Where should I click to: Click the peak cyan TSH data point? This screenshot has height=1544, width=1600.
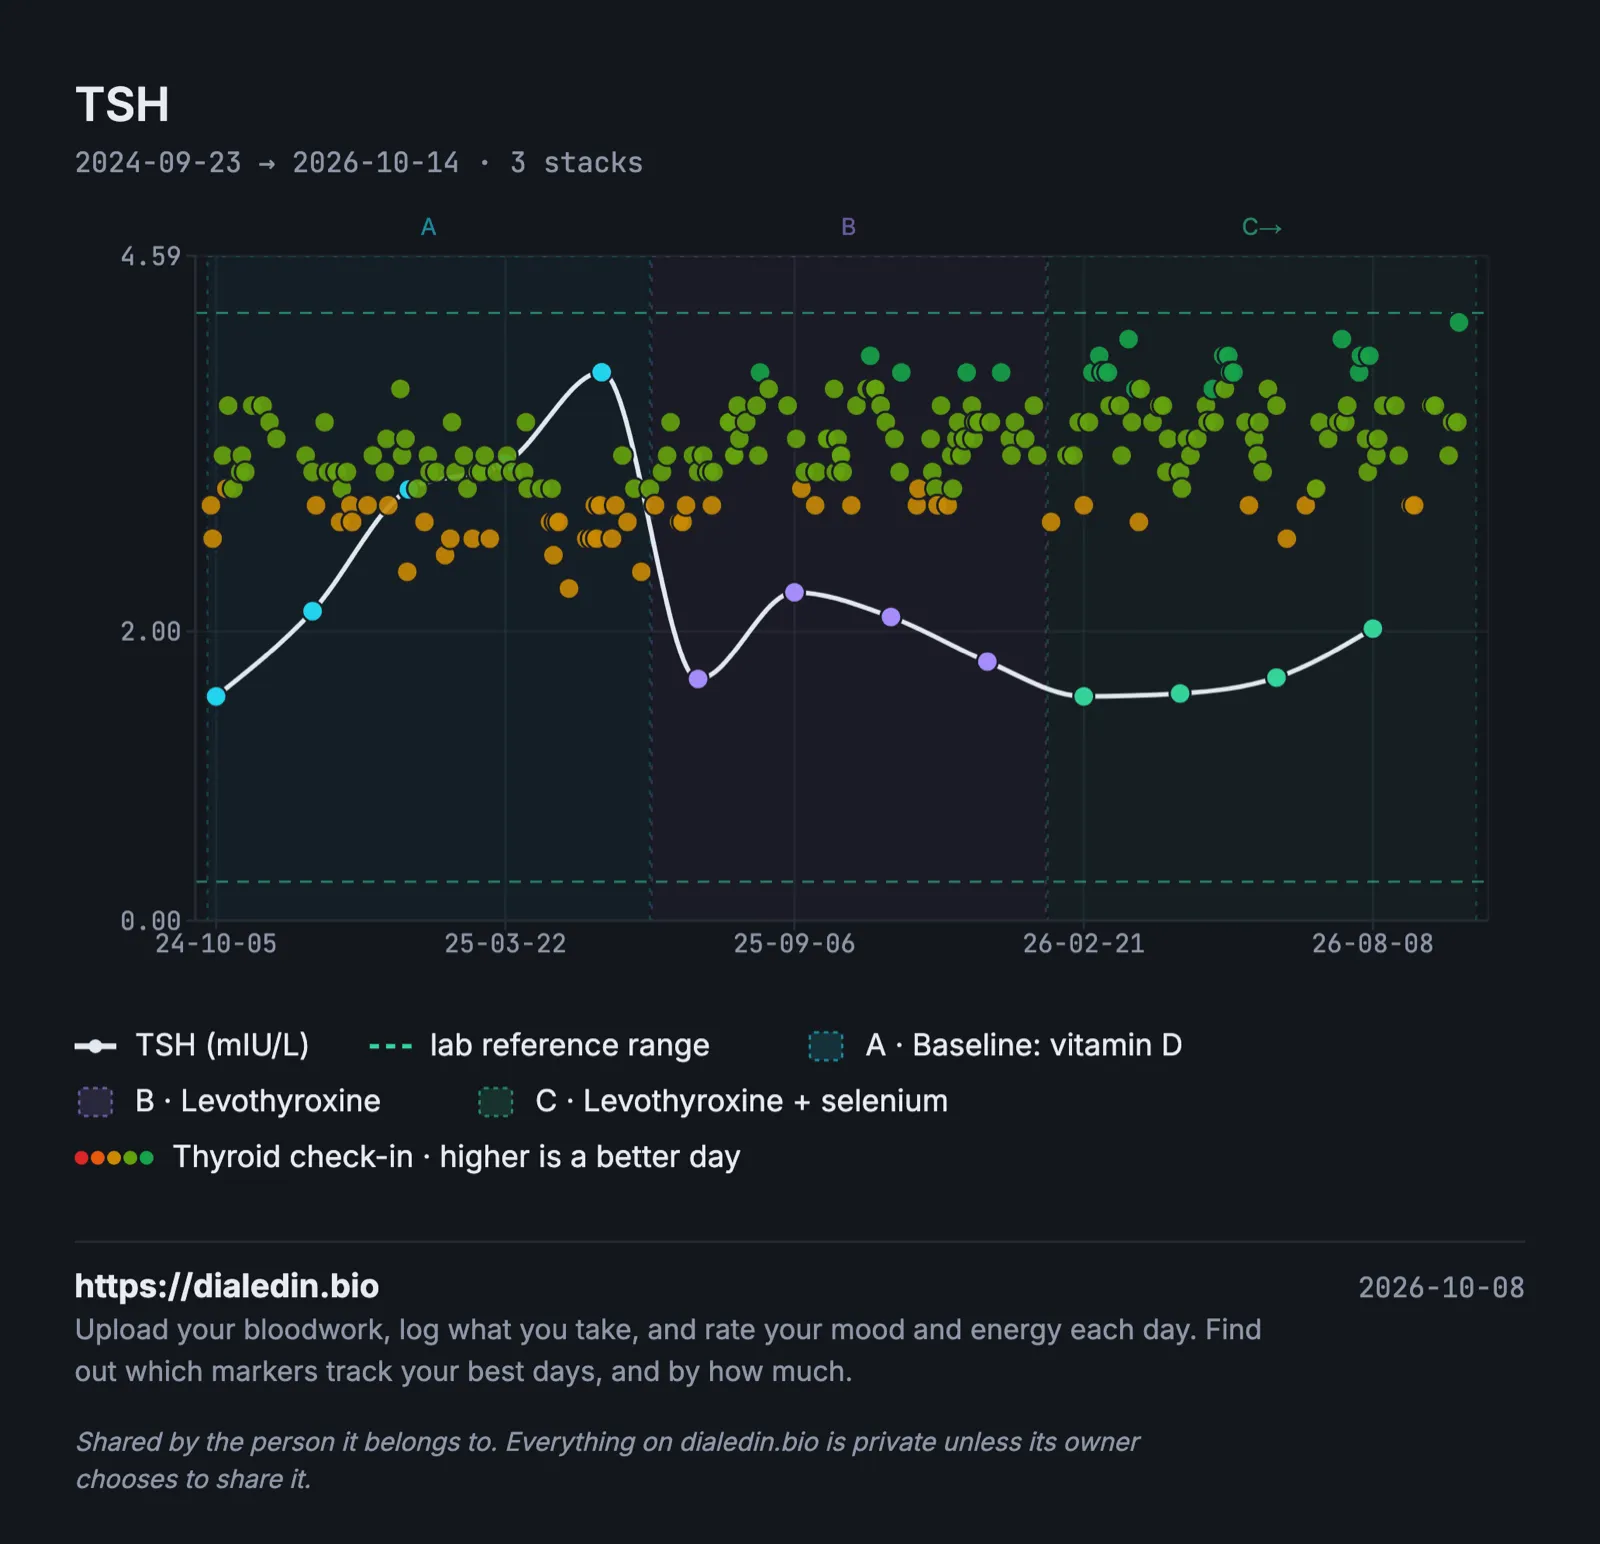pos(601,372)
